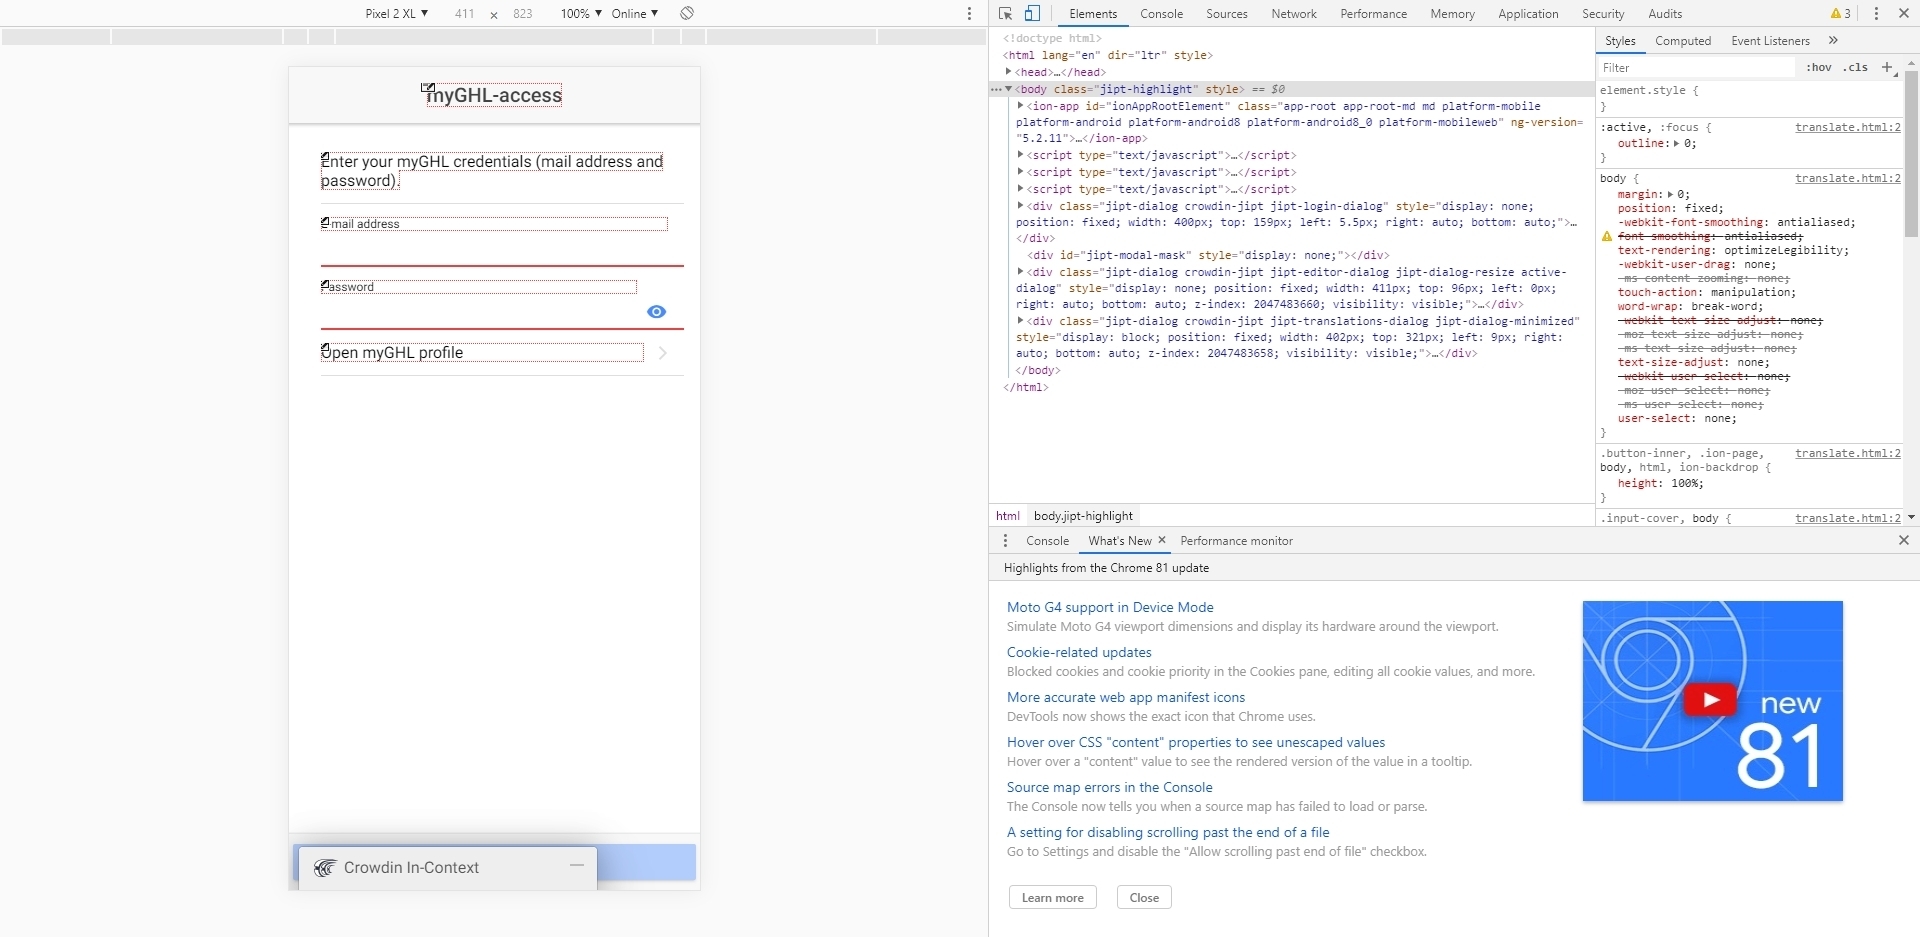Open device toolbar more options menu
1920x937 pixels.
(x=969, y=13)
